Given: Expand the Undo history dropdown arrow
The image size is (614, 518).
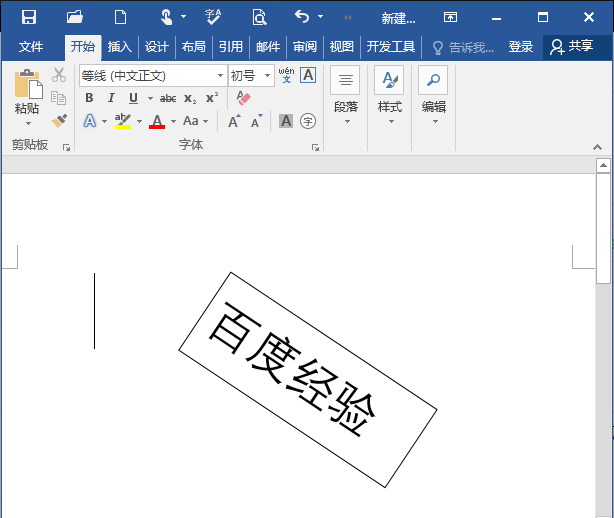Looking at the screenshot, I should click(320, 17).
